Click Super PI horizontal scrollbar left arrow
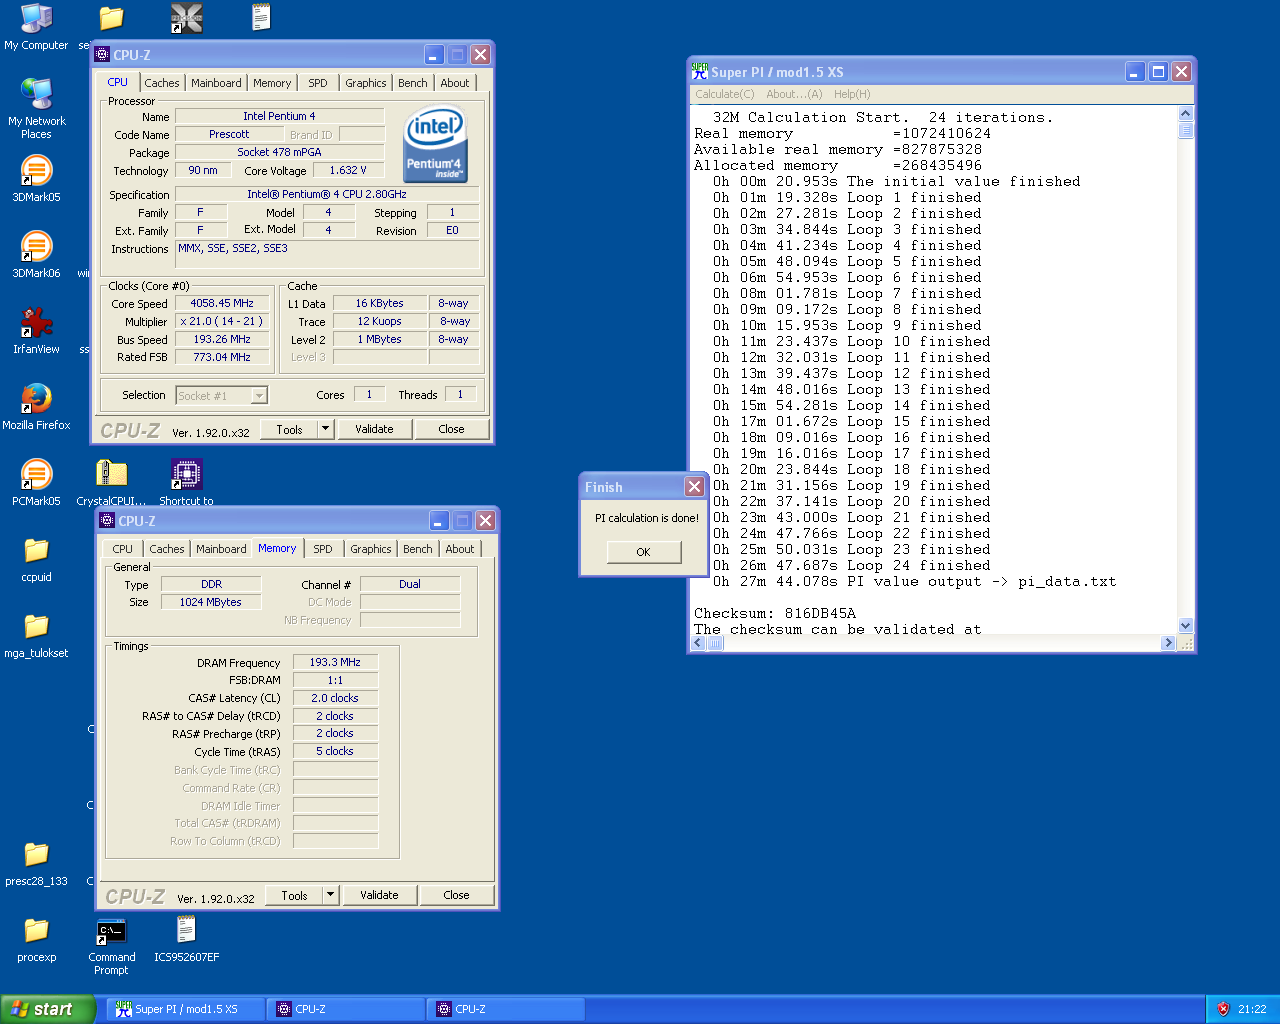Viewport: 1280px width, 1024px height. coord(699,643)
